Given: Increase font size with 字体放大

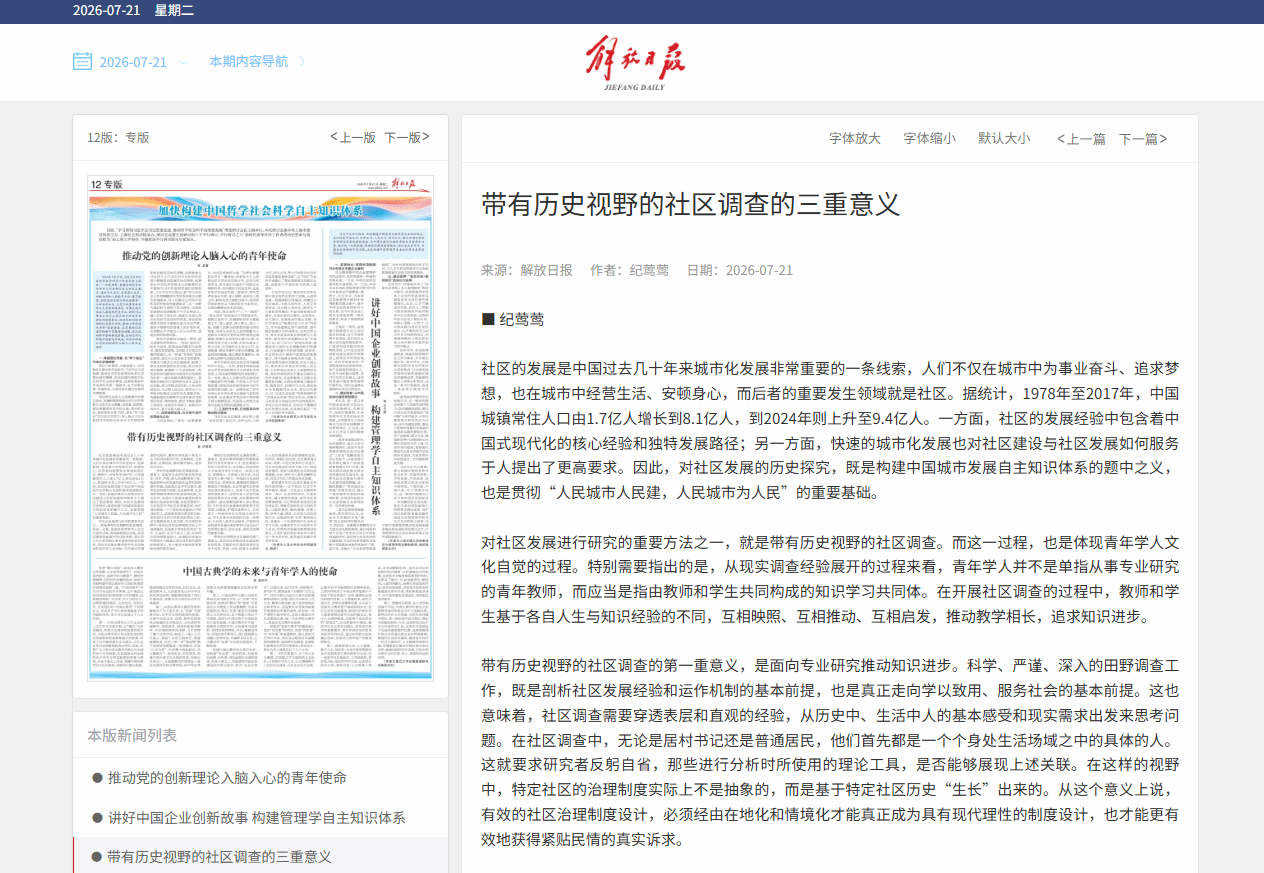Looking at the screenshot, I should click(x=855, y=138).
